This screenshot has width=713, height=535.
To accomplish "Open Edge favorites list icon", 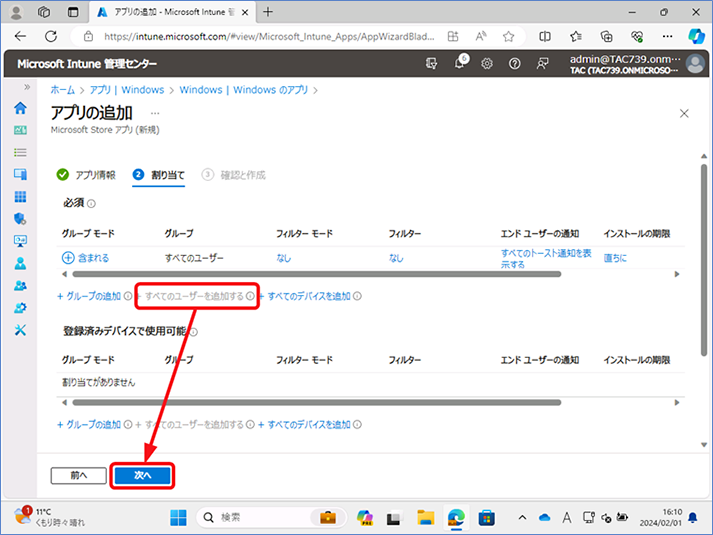I will [576, 36].
